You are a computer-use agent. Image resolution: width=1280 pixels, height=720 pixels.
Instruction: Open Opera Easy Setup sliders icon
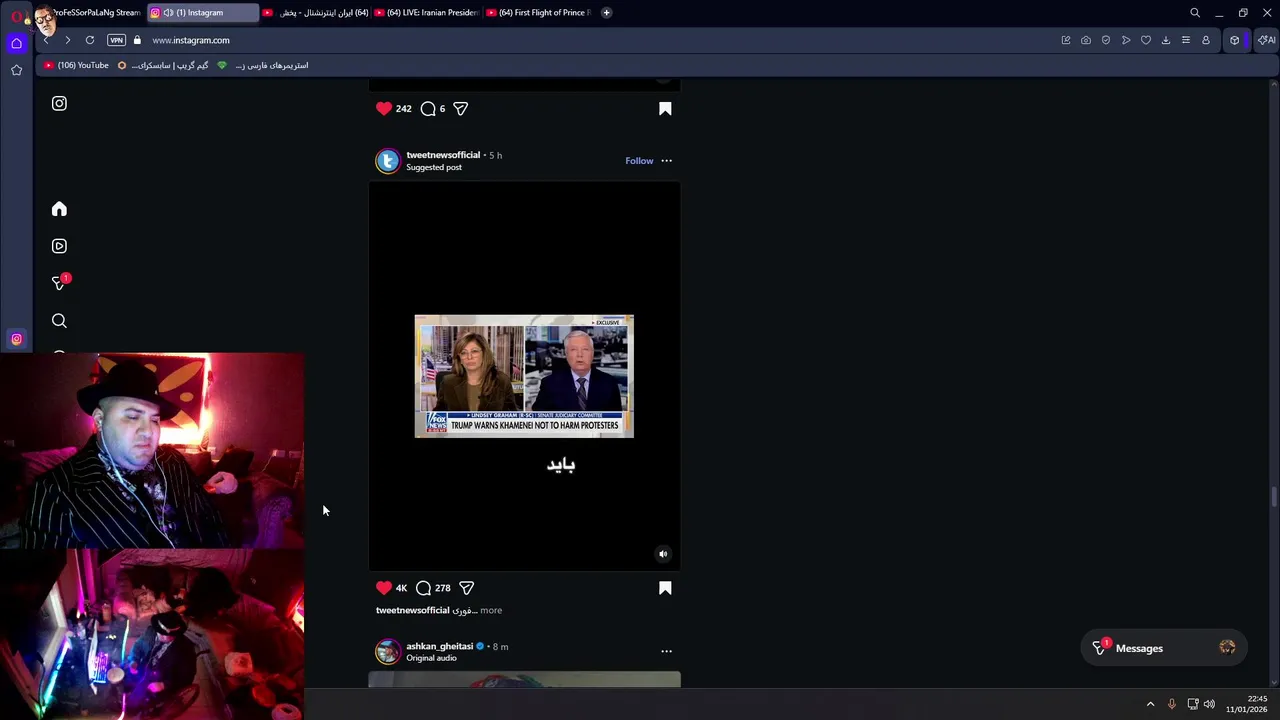(1186, 40)
